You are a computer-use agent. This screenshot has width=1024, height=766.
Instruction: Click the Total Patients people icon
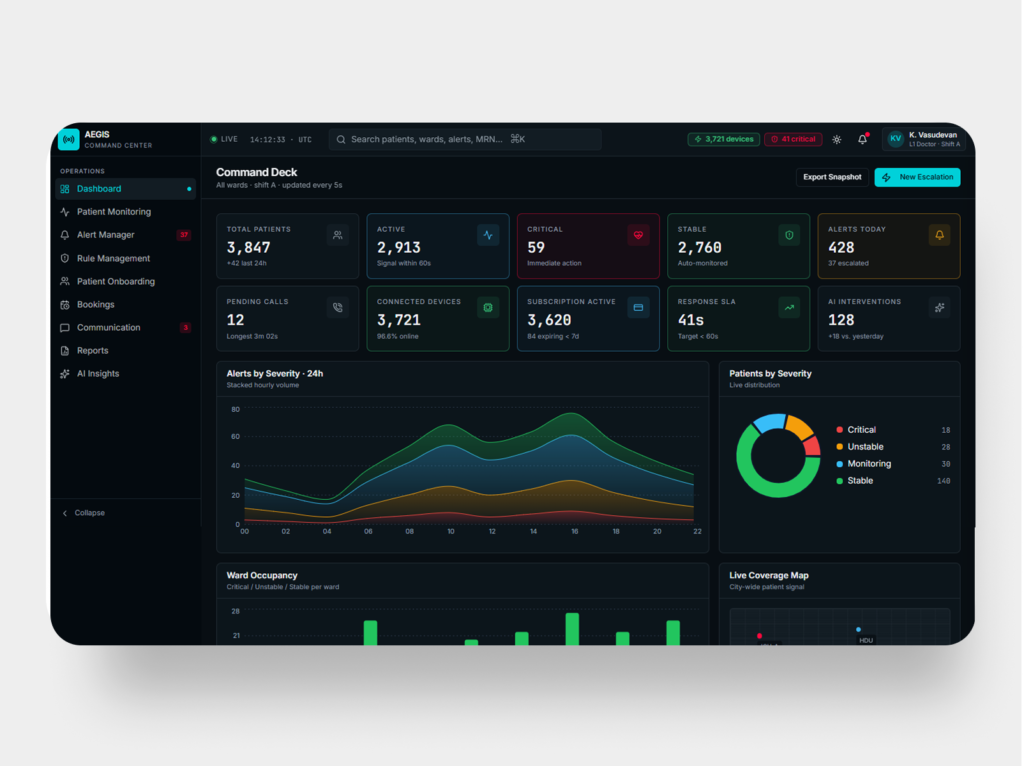338,235
